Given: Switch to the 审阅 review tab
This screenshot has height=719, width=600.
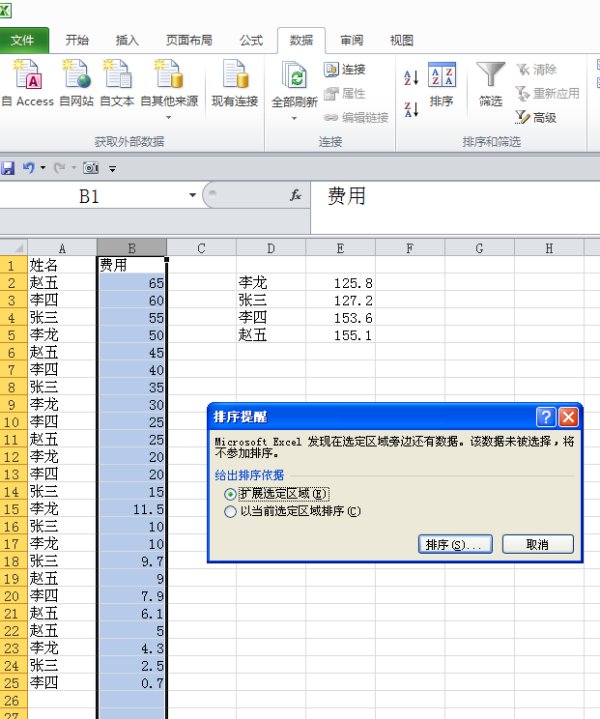Looking at the screenshot, I should pos(351,40).
